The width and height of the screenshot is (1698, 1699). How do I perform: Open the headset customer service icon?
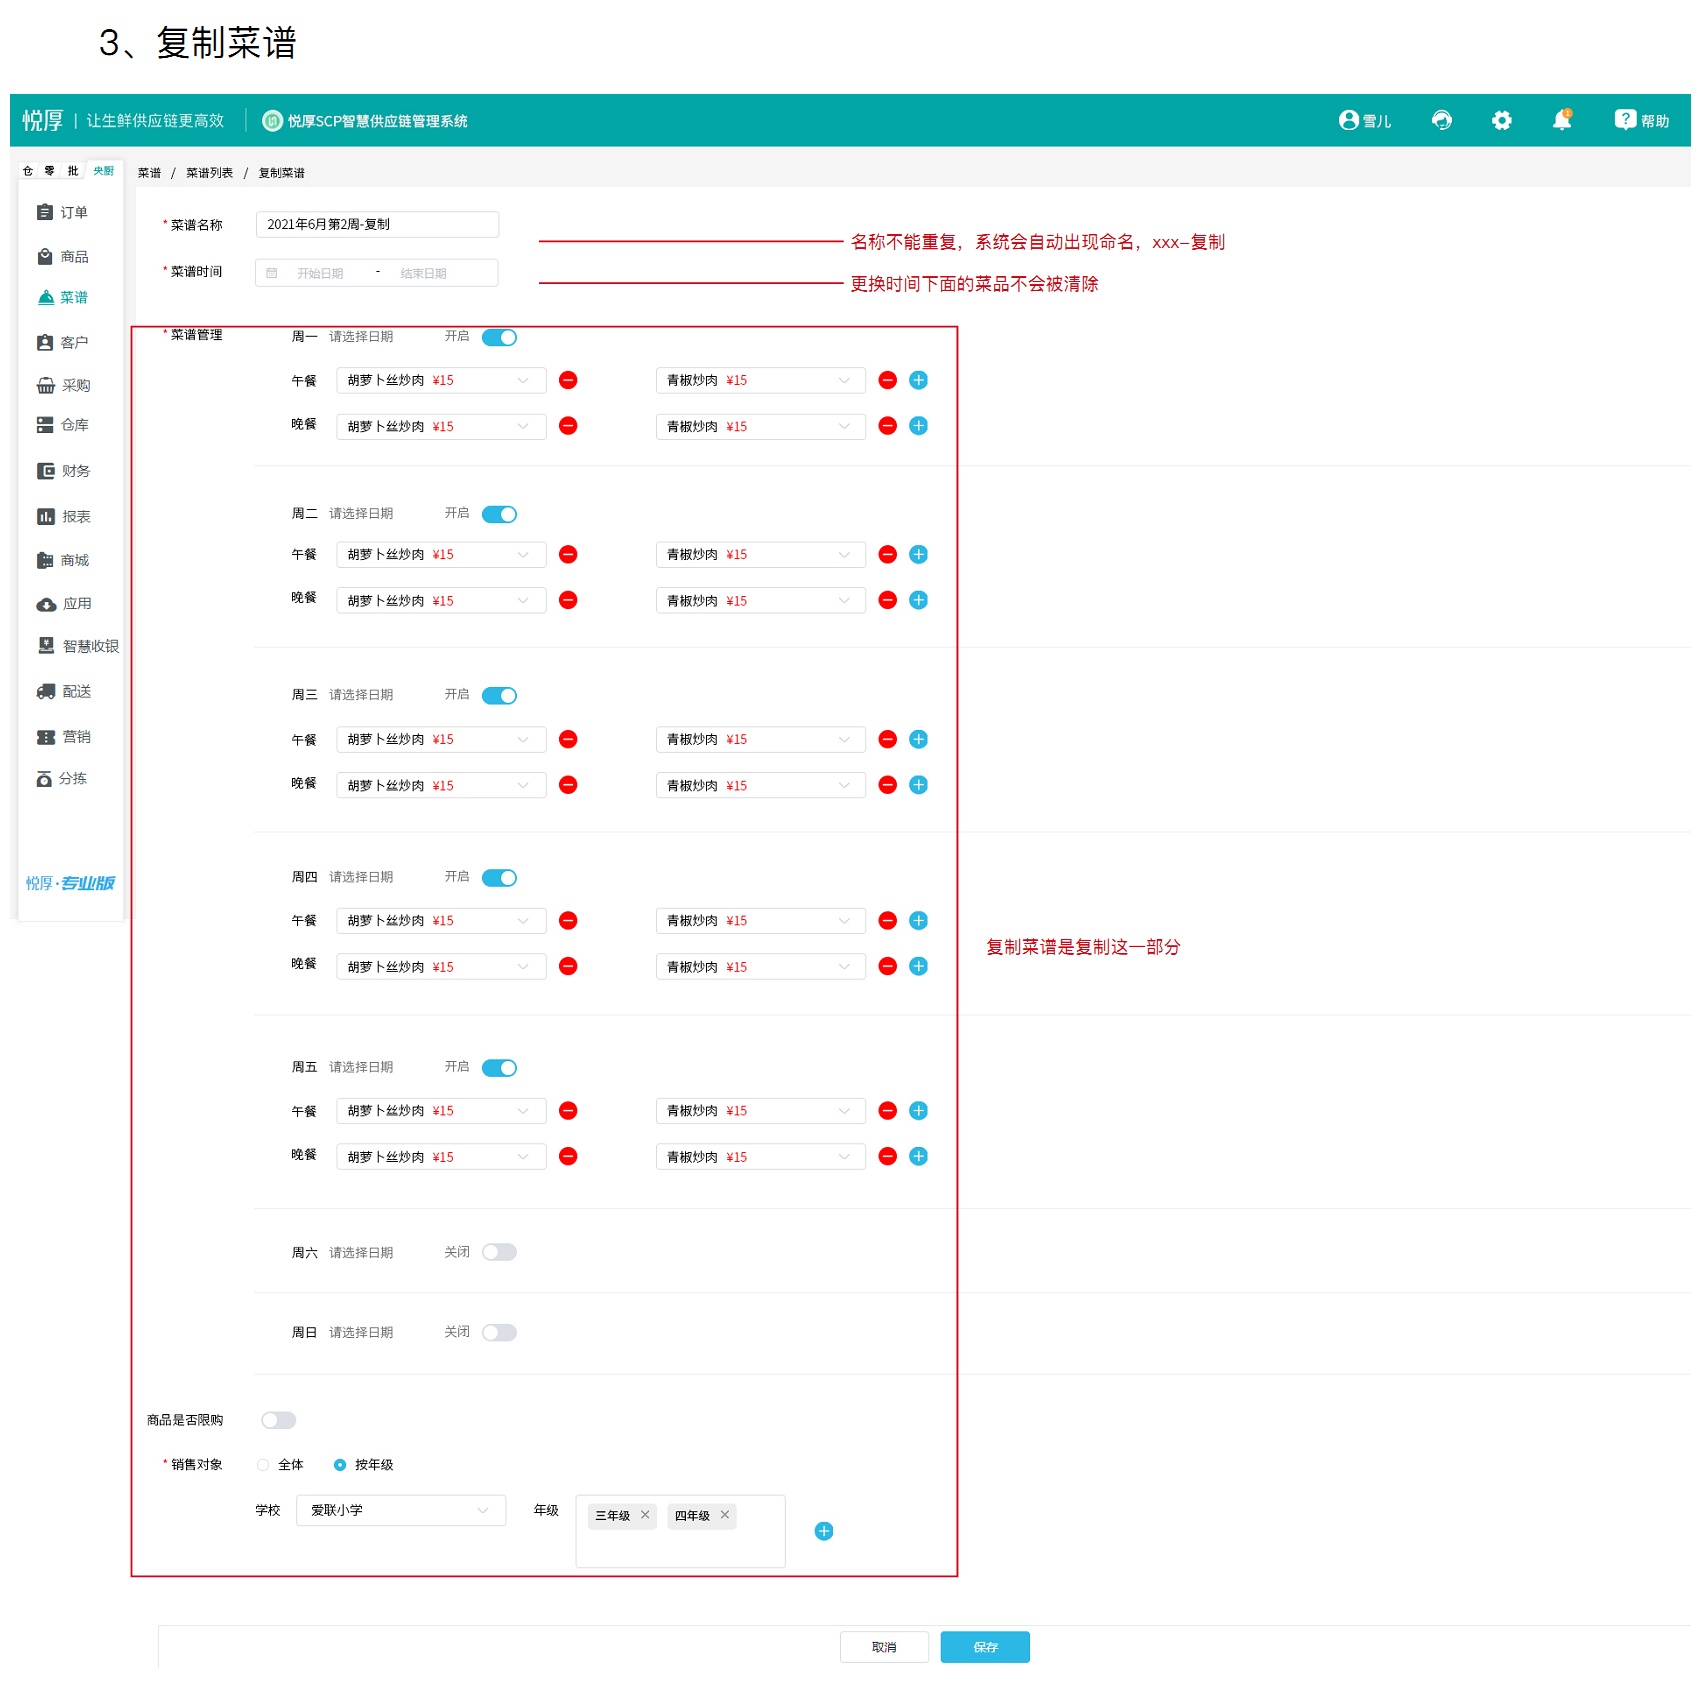coord(1441,120)
